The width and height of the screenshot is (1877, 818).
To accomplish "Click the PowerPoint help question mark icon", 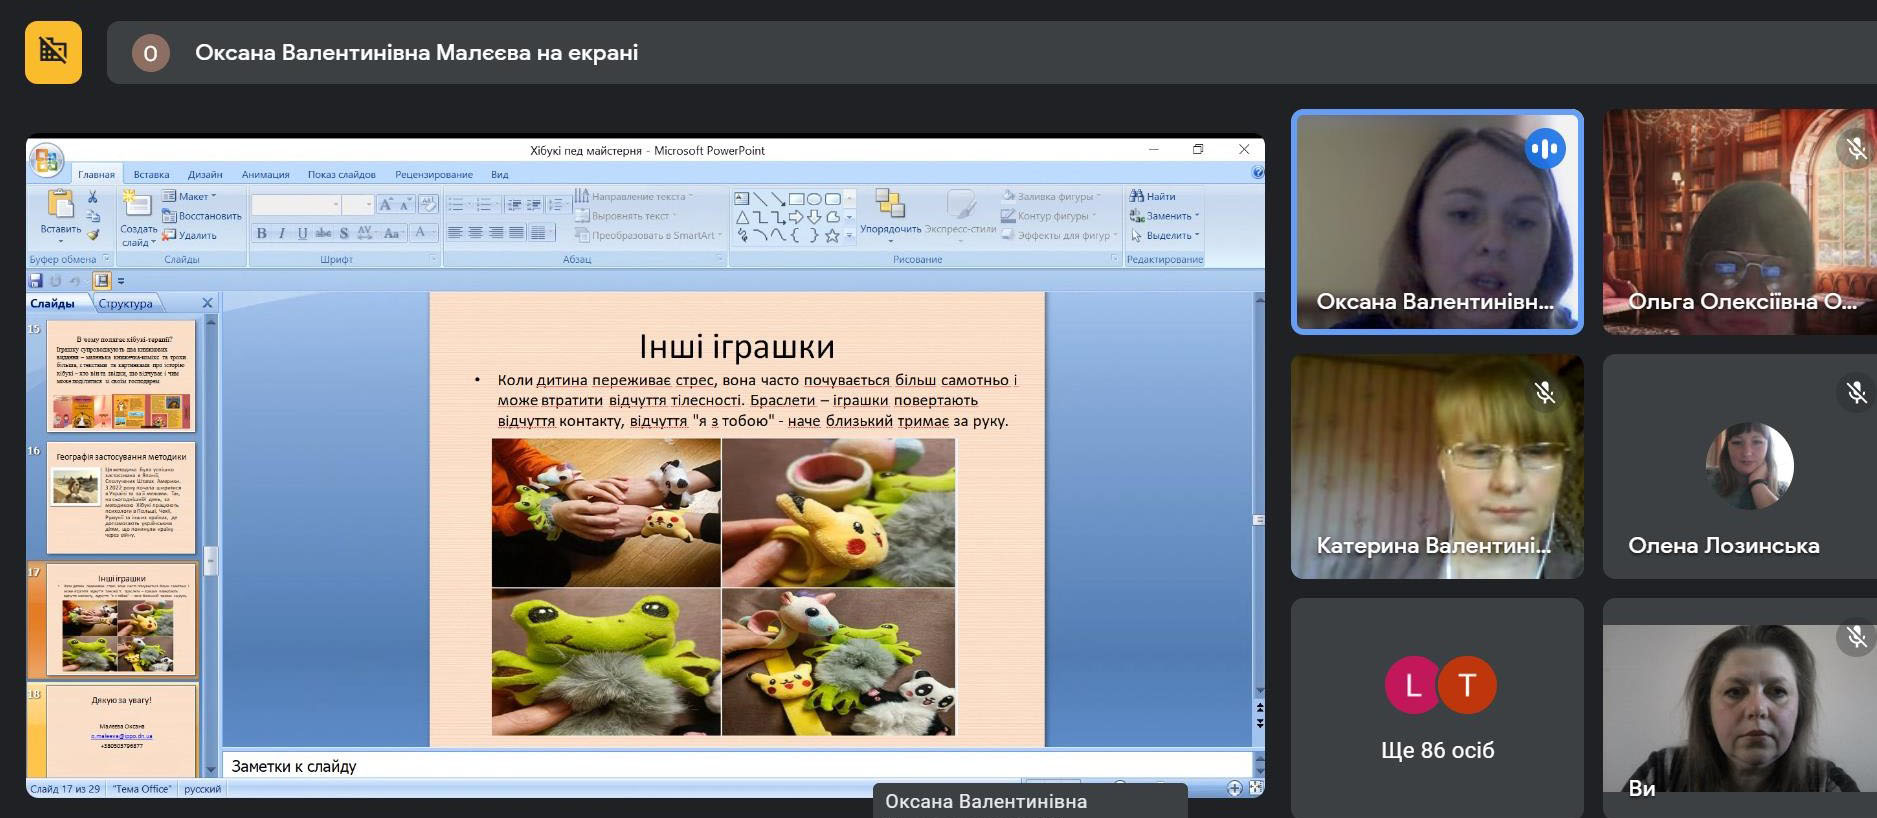I will [x=1258, y=173].
